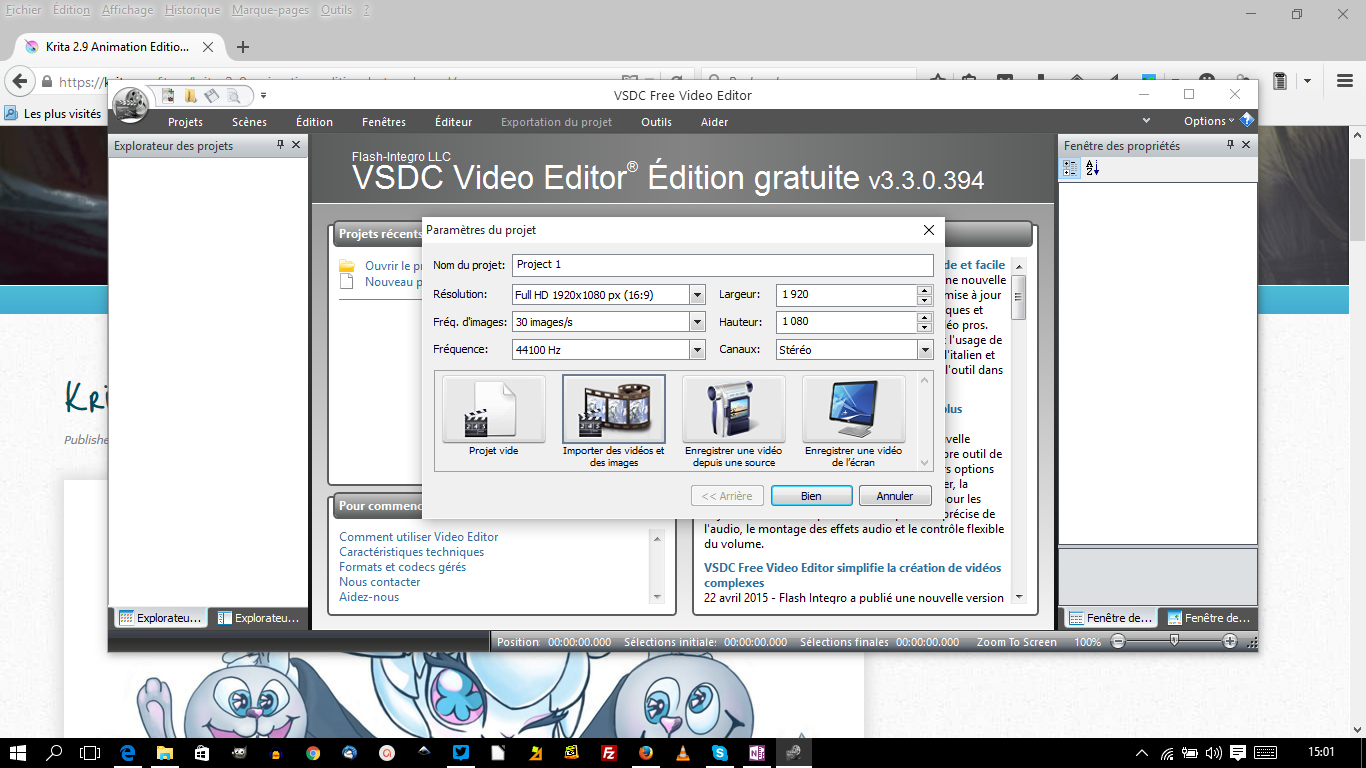Open Task View on the taskbar
The width and height of the screenshot is (1366, 768).
coord(90,752)
